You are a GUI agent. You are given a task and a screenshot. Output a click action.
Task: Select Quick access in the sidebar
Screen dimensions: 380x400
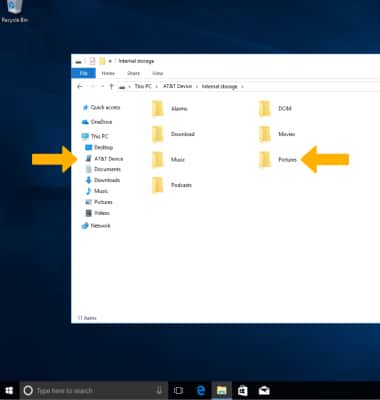coord(102,107)
